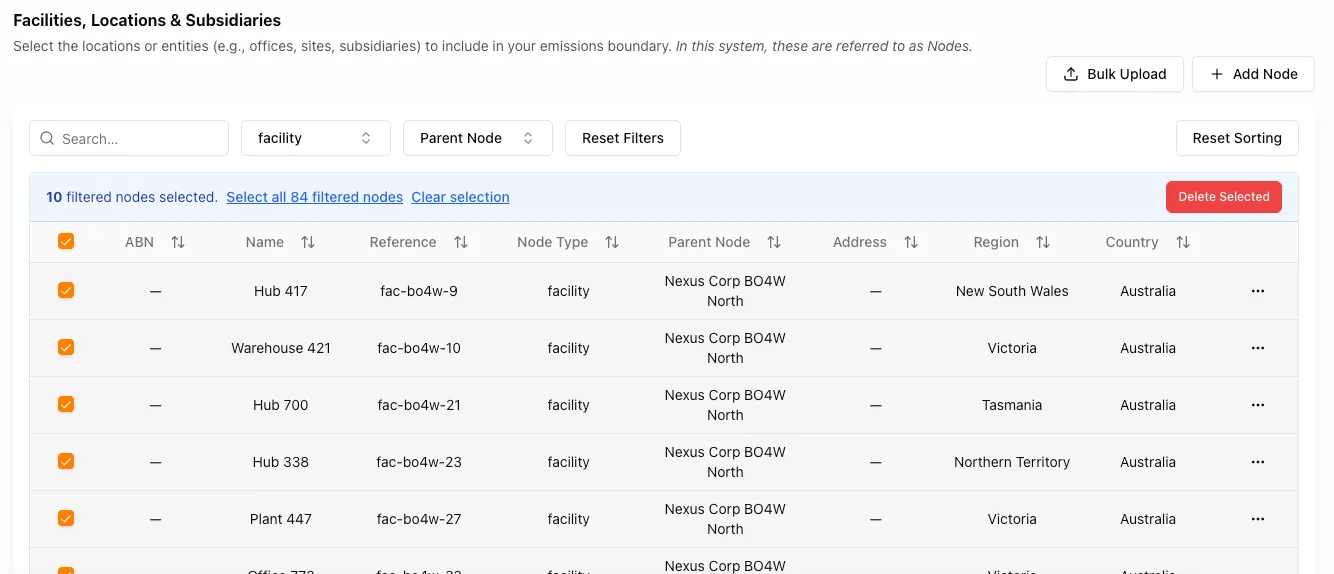Open the actions menu for Hub 700
The height and width of the screenshot is (574, 1334).
coord(1258,405)
